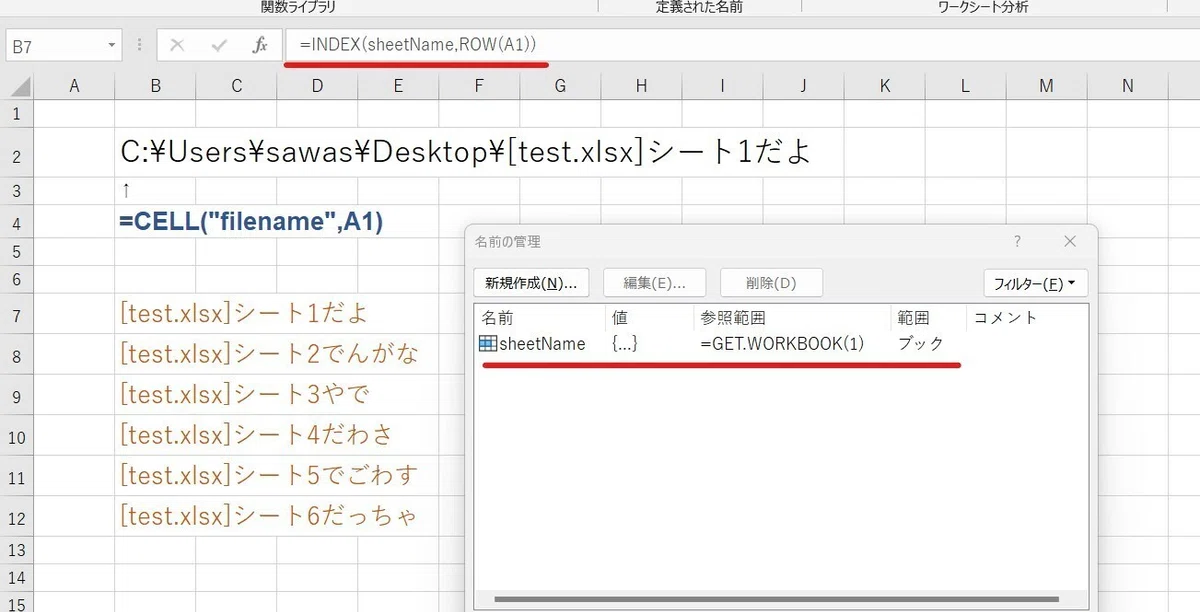Click the help question mark in 名前の管理 dialog
The height and width of the screenshot is (612, 1200).
[x=1017, y=241]
